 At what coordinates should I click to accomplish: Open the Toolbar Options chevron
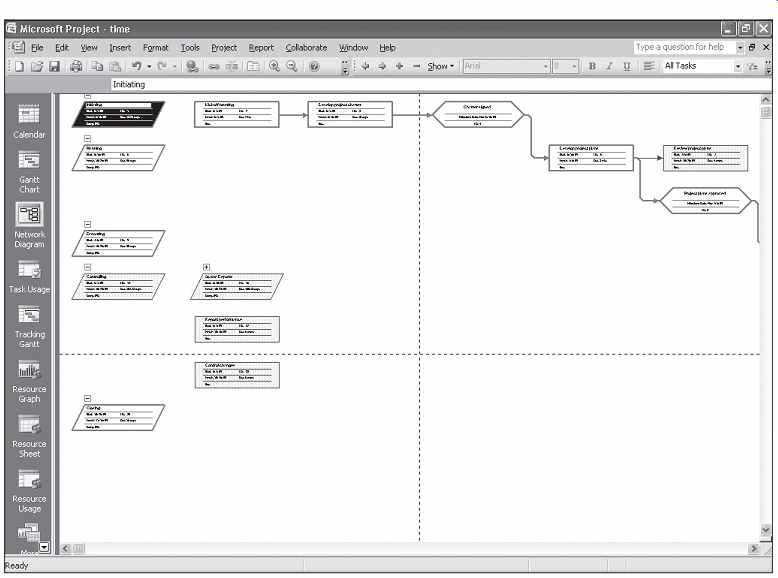click(x=345, y=67)
